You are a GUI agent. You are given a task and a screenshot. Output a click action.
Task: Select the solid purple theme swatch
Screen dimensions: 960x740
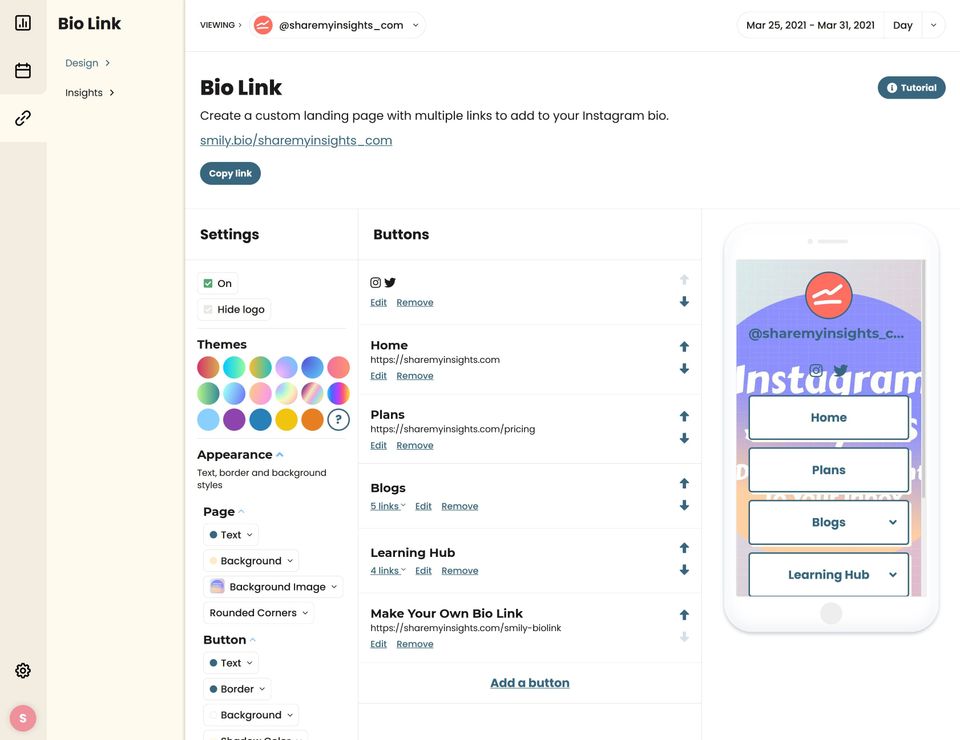coord(234,420)
